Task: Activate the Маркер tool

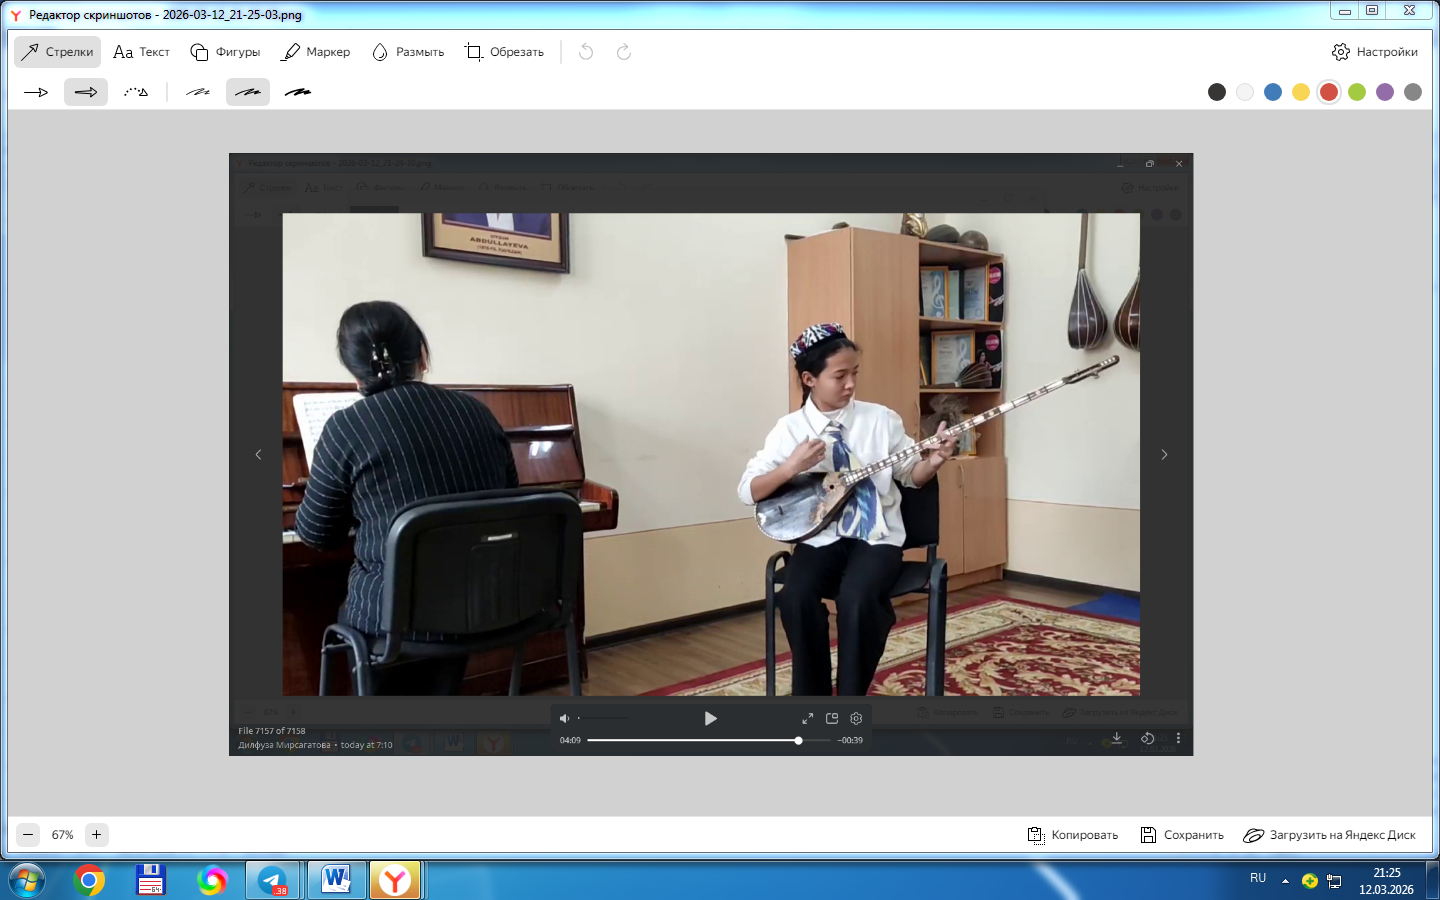Action: pos(316,52)
